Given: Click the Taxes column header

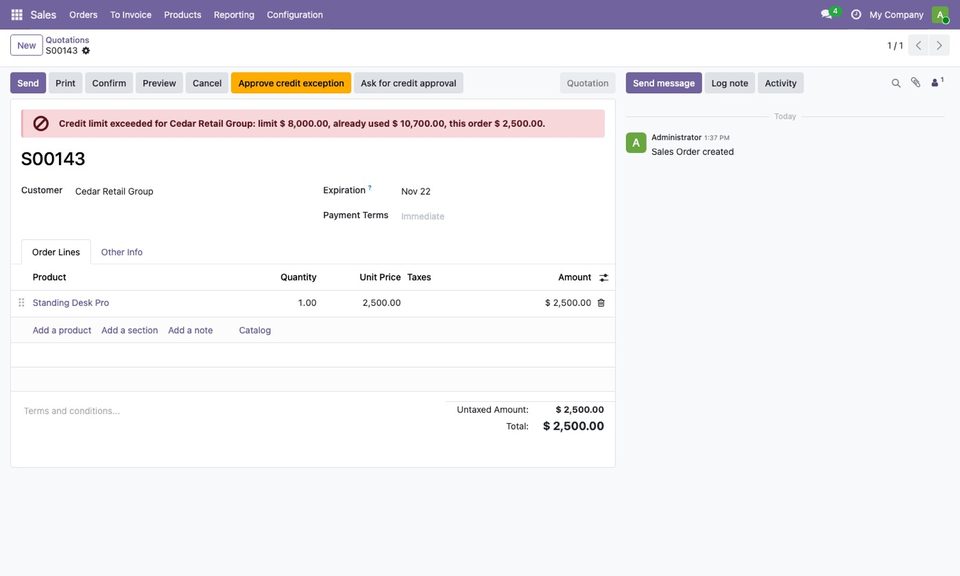Looking at the screenshot, I should [419, 277].
